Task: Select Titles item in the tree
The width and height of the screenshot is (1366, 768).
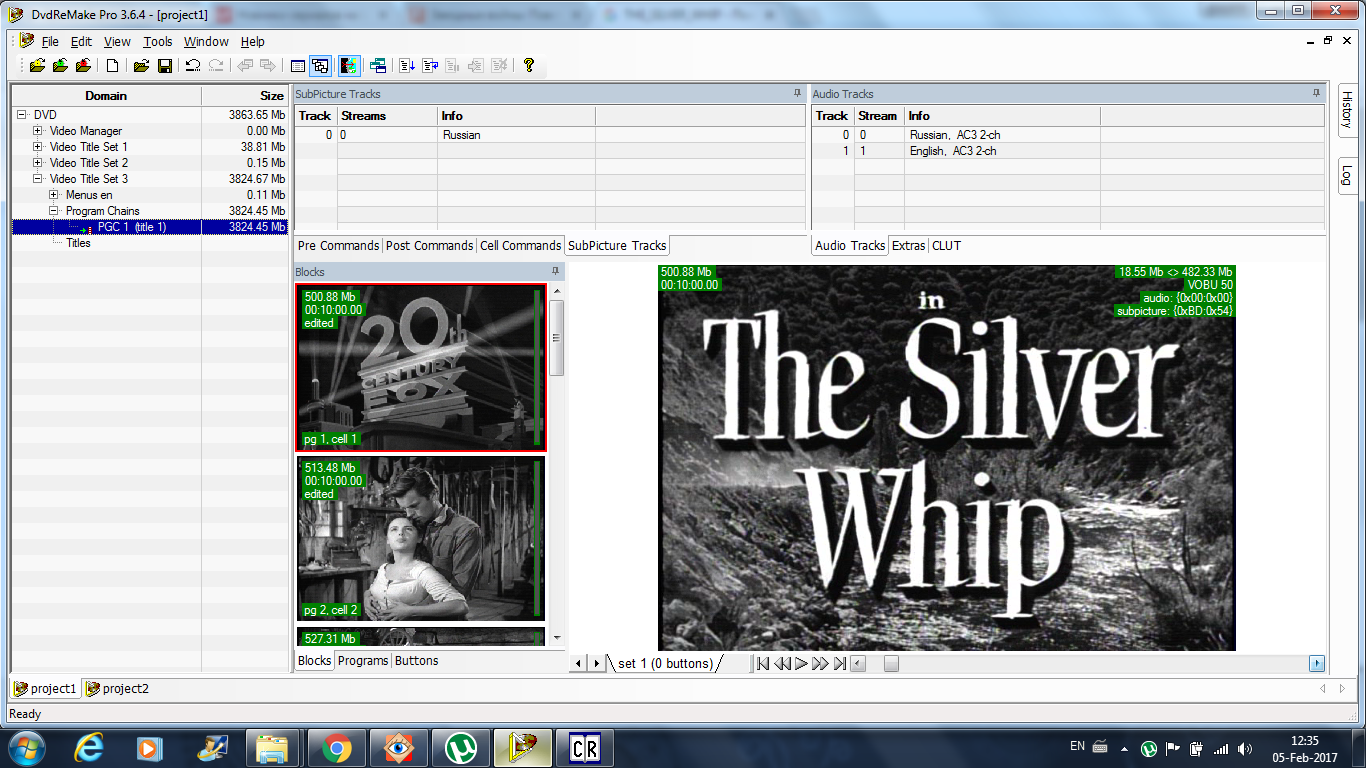Action: pyautogui.click(x=78, y=243)
